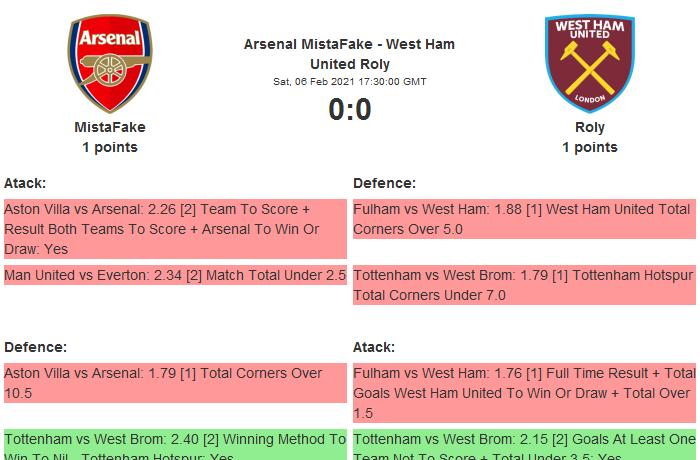Select Man United vs Everton Under 2.5 bet

(175, 275)
